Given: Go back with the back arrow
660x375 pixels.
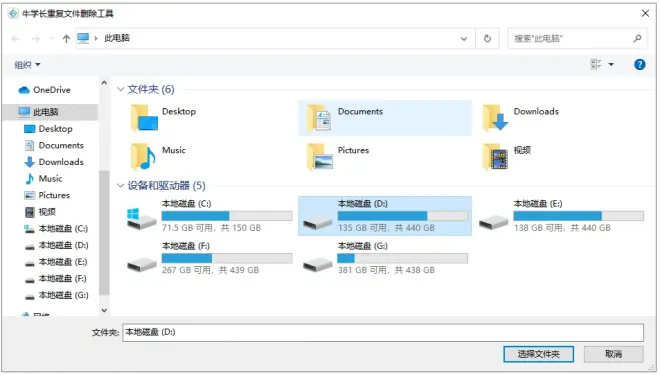Looking at the screenshot, I should (x=16, y=39).
